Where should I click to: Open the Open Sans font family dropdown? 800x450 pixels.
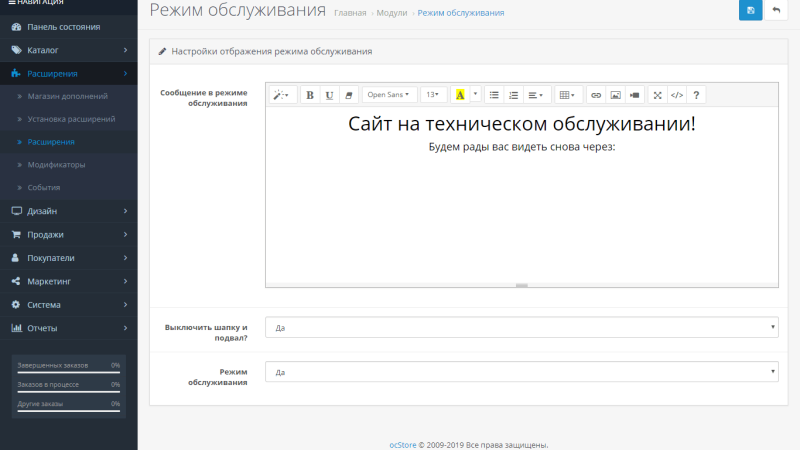389,95
